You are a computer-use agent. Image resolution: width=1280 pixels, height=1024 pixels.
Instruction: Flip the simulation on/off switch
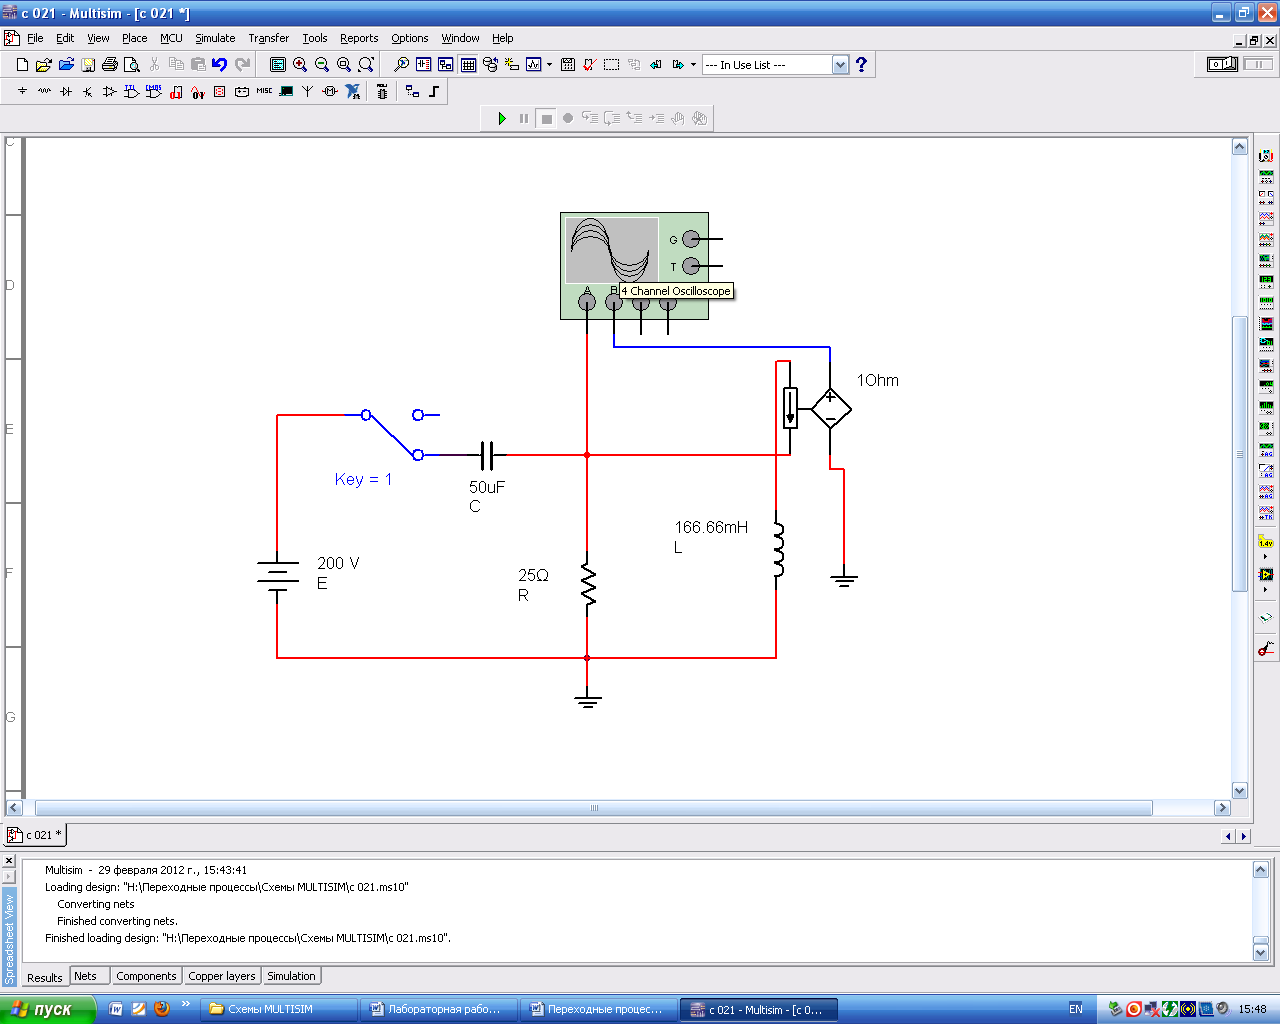[1222, 64]
